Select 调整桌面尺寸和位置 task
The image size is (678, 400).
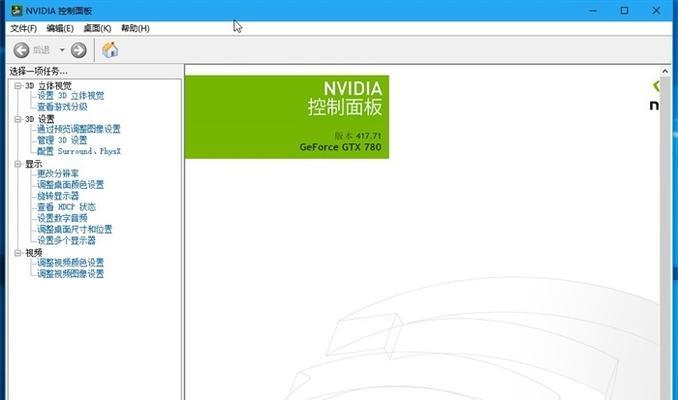[x=74, y=229]
